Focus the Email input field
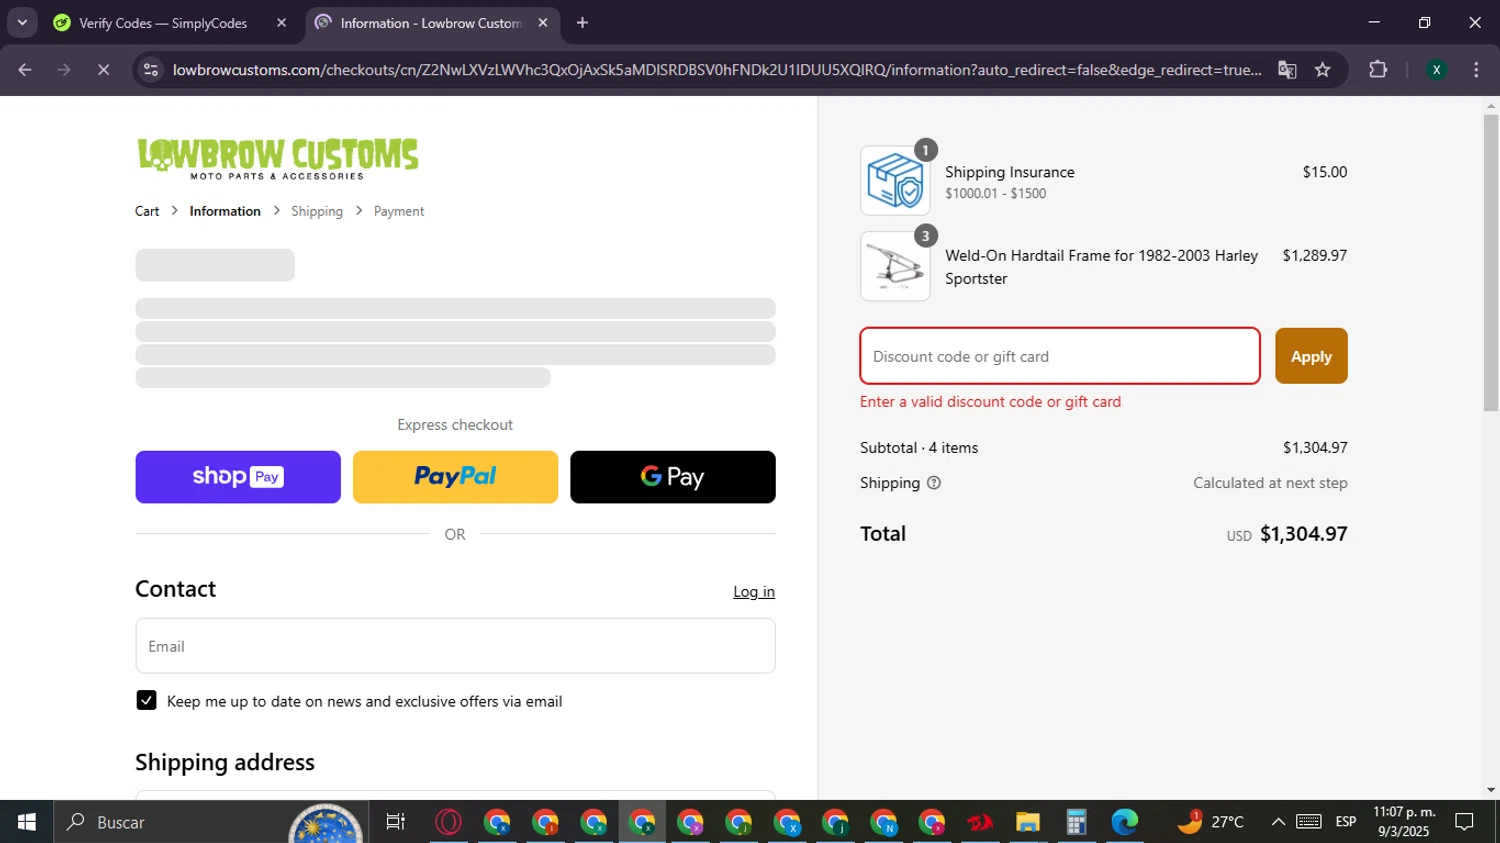The height and width of the screenshot is (843, 1500). coord(455,646)
